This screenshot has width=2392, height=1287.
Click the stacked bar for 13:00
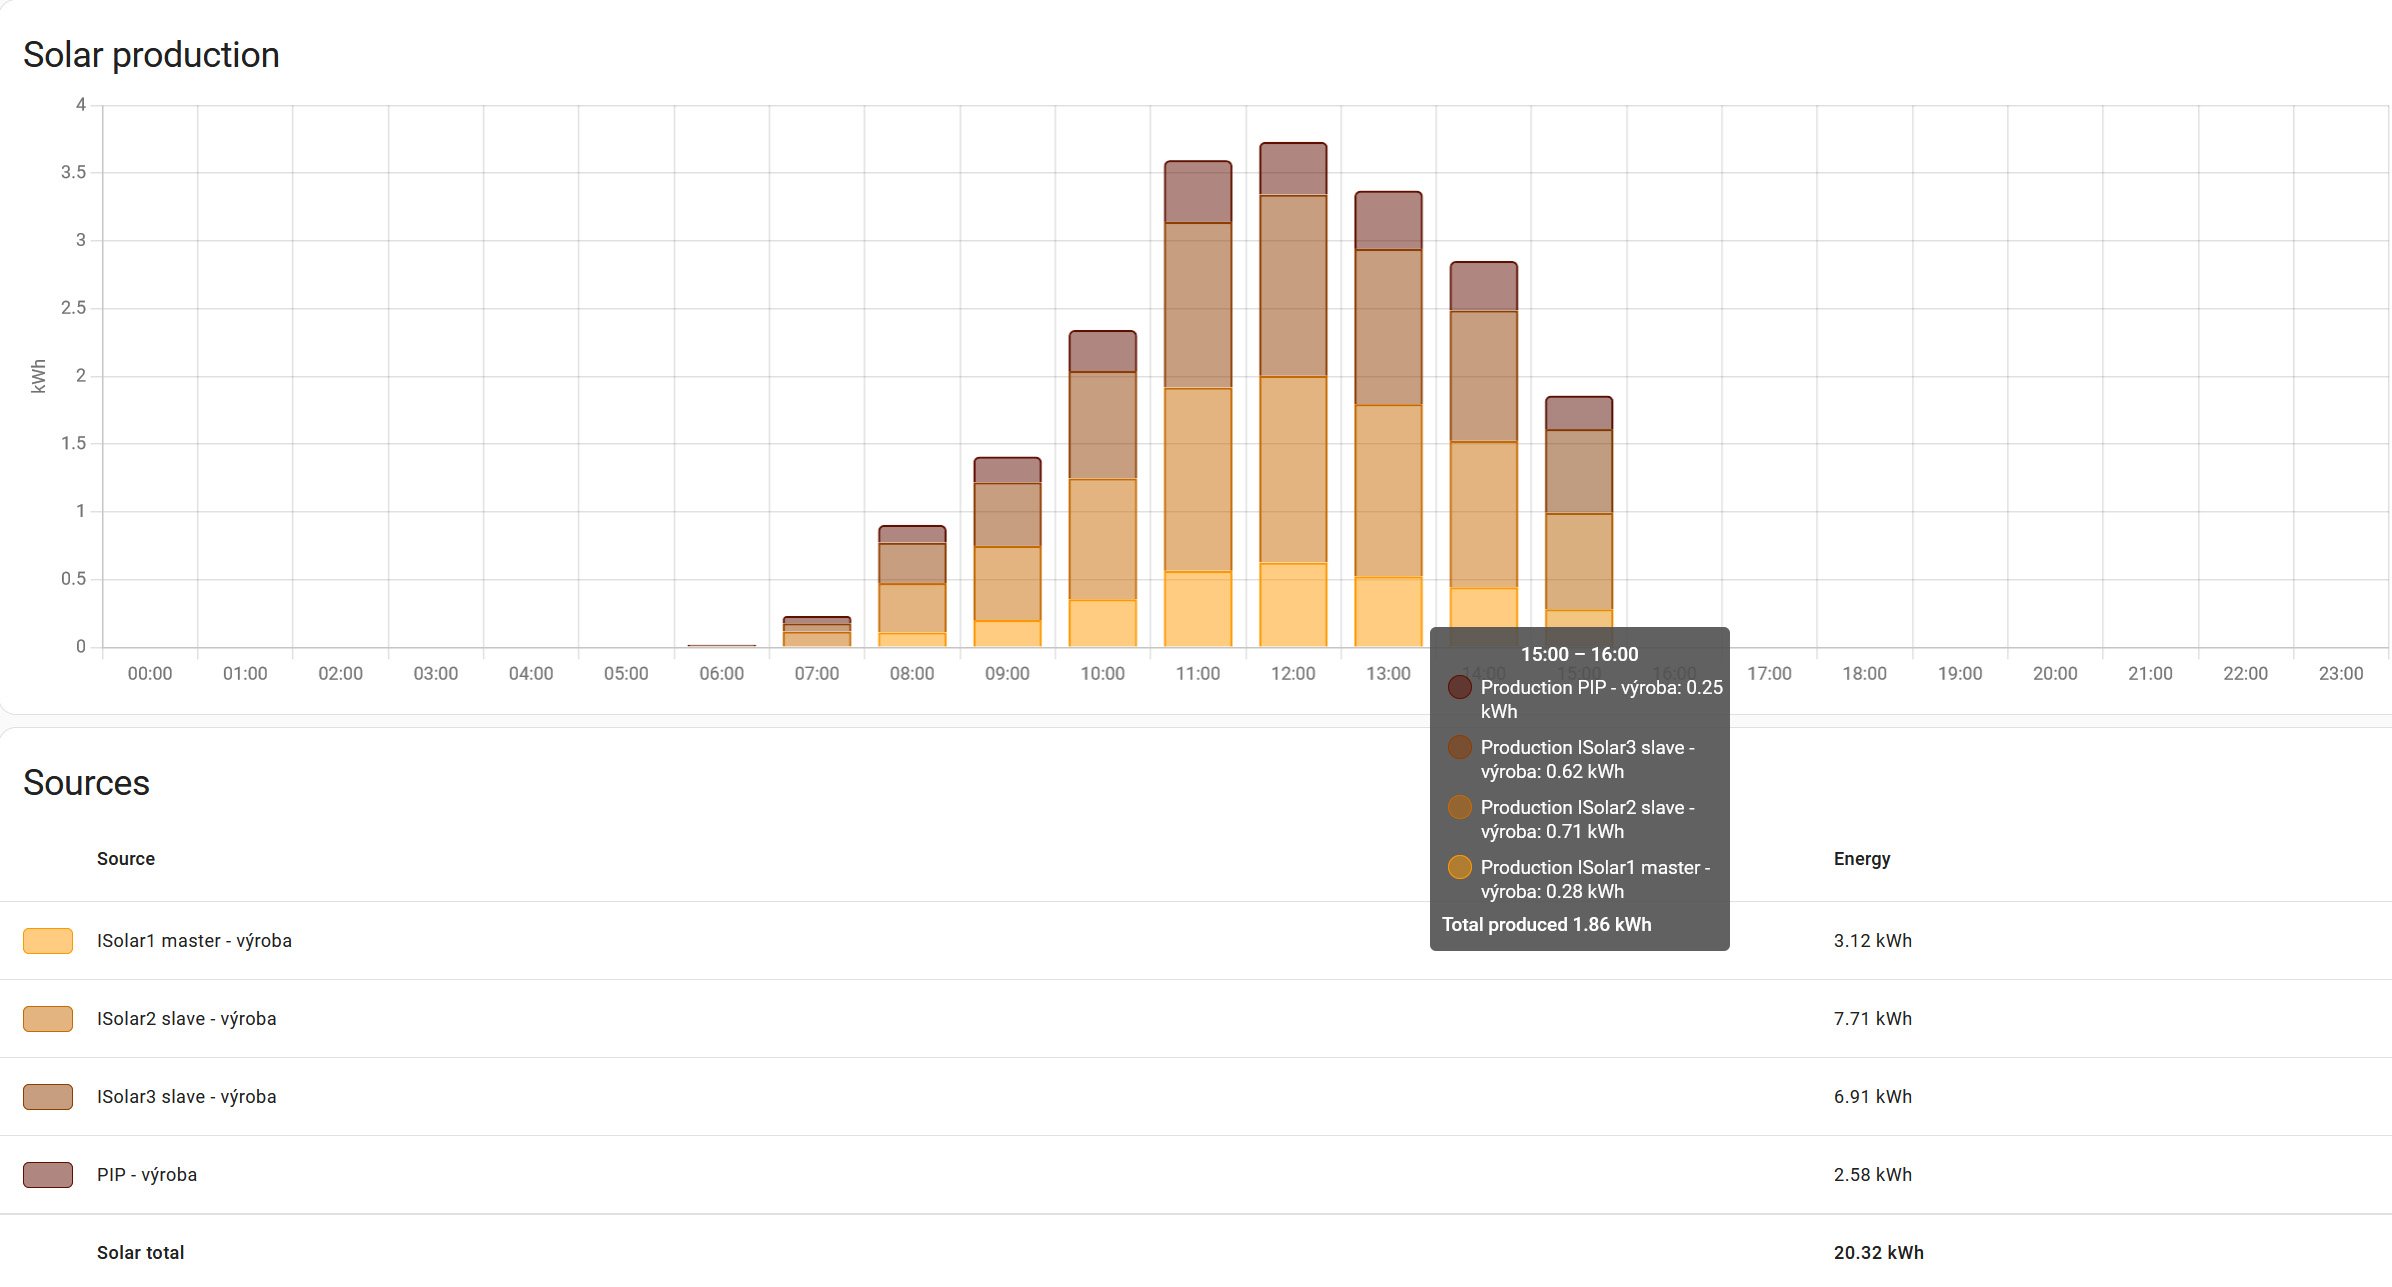(1388, 419)
